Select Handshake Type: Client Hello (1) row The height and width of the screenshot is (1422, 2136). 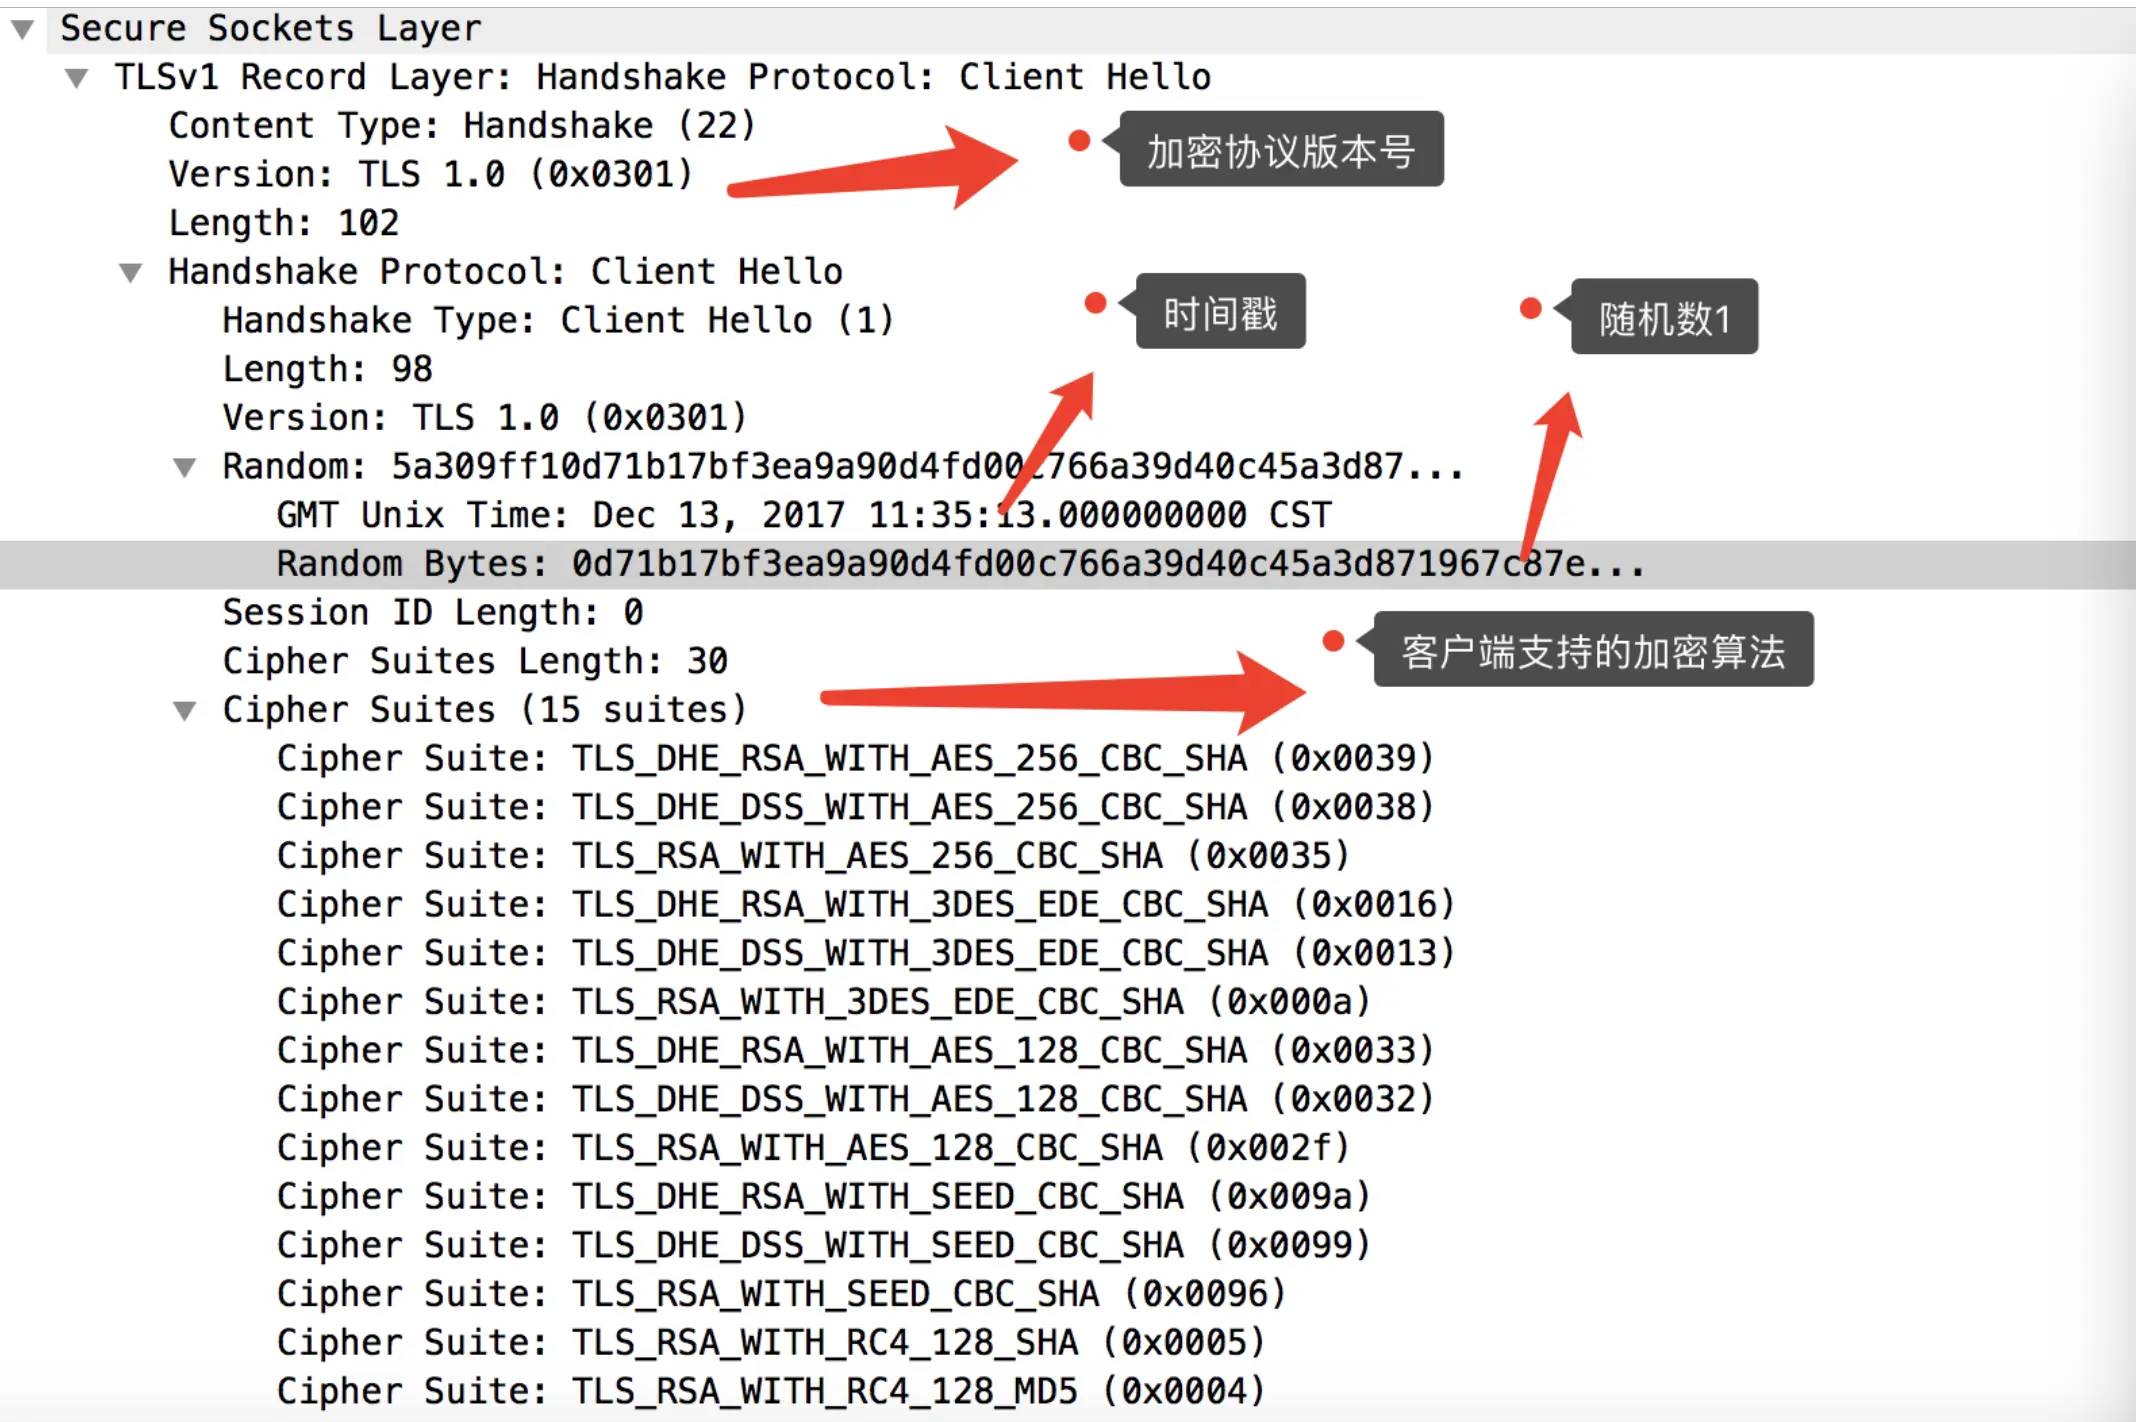click(x=557, y=321)
